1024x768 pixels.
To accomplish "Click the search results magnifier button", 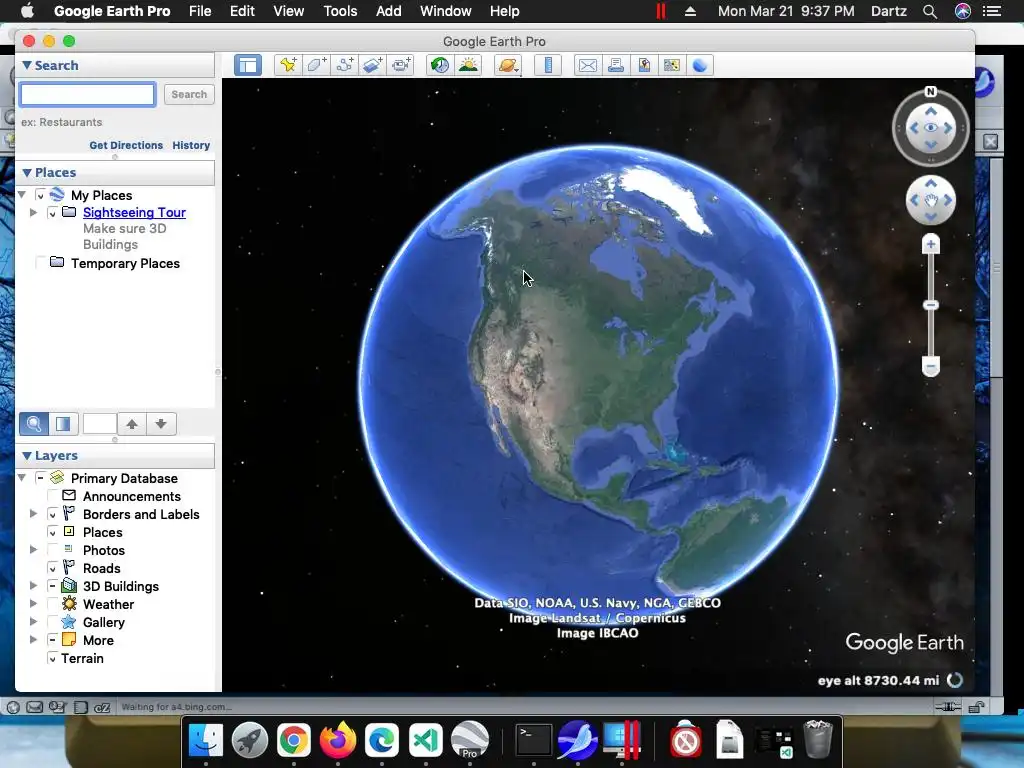I will pos(33,424).
